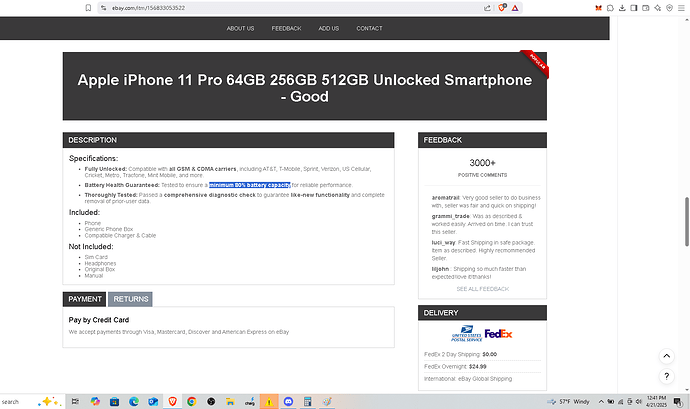Click the bookmark icon left of address bar
The image size is (690, 409).
(88, 8)
